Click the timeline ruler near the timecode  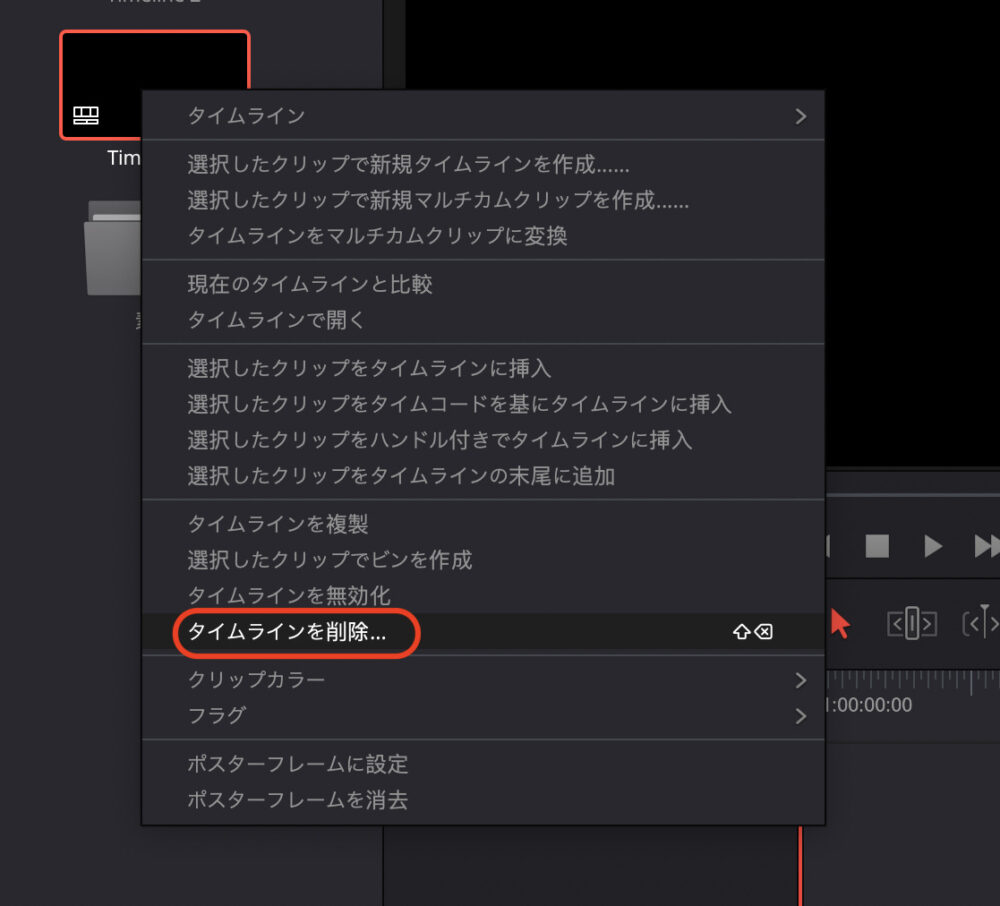coord(910,680)
